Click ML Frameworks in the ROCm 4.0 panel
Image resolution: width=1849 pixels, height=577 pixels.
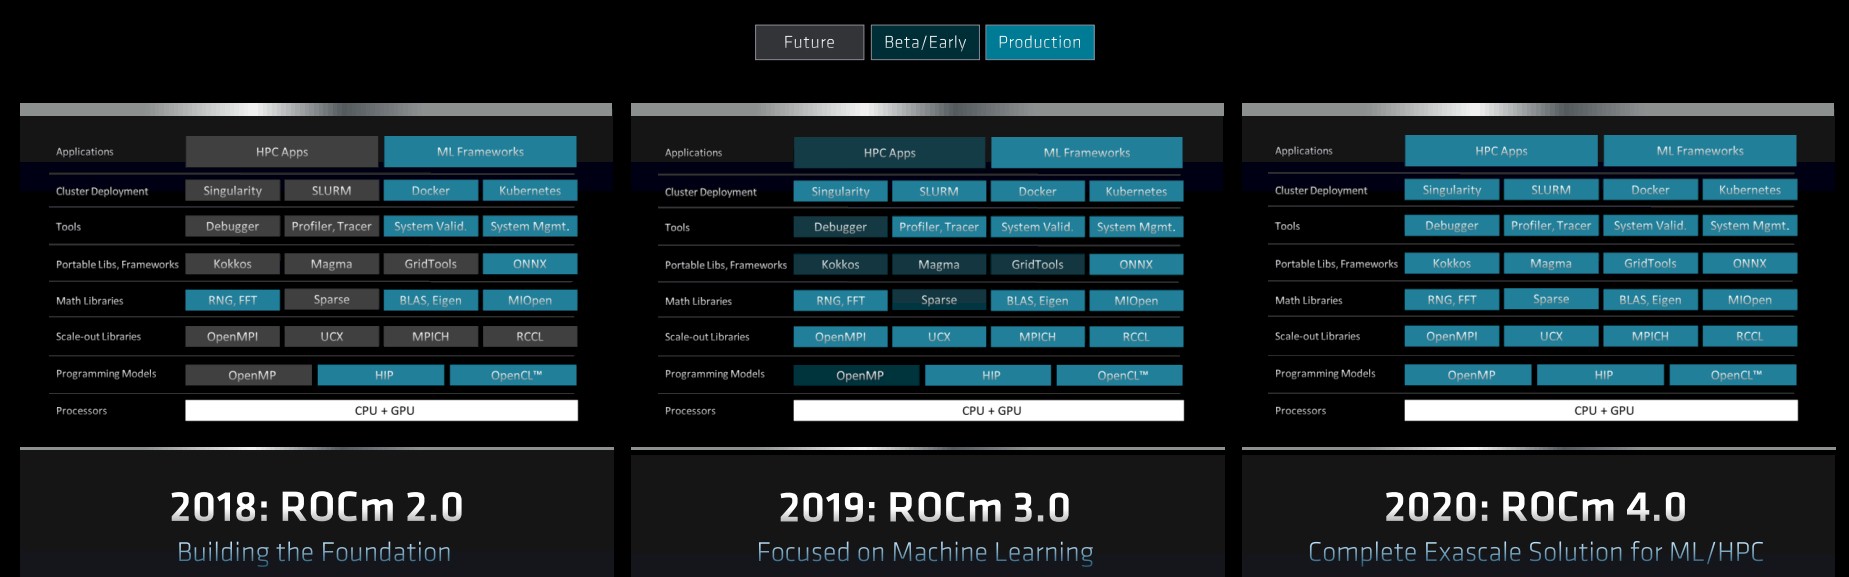tap(1700, 151)
